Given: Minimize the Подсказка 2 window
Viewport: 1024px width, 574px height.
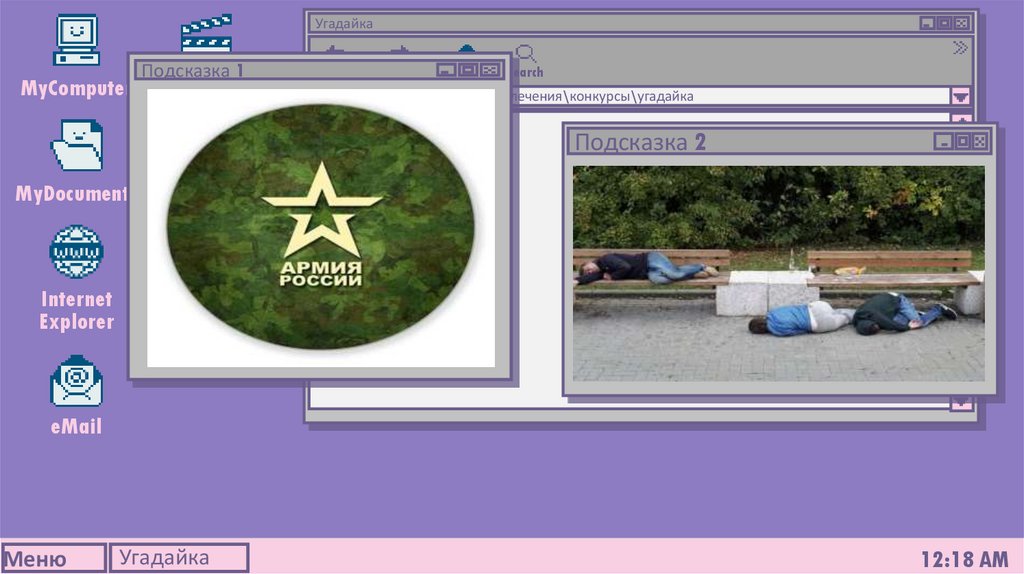Looking at the screenshot, I should (943, 141).
